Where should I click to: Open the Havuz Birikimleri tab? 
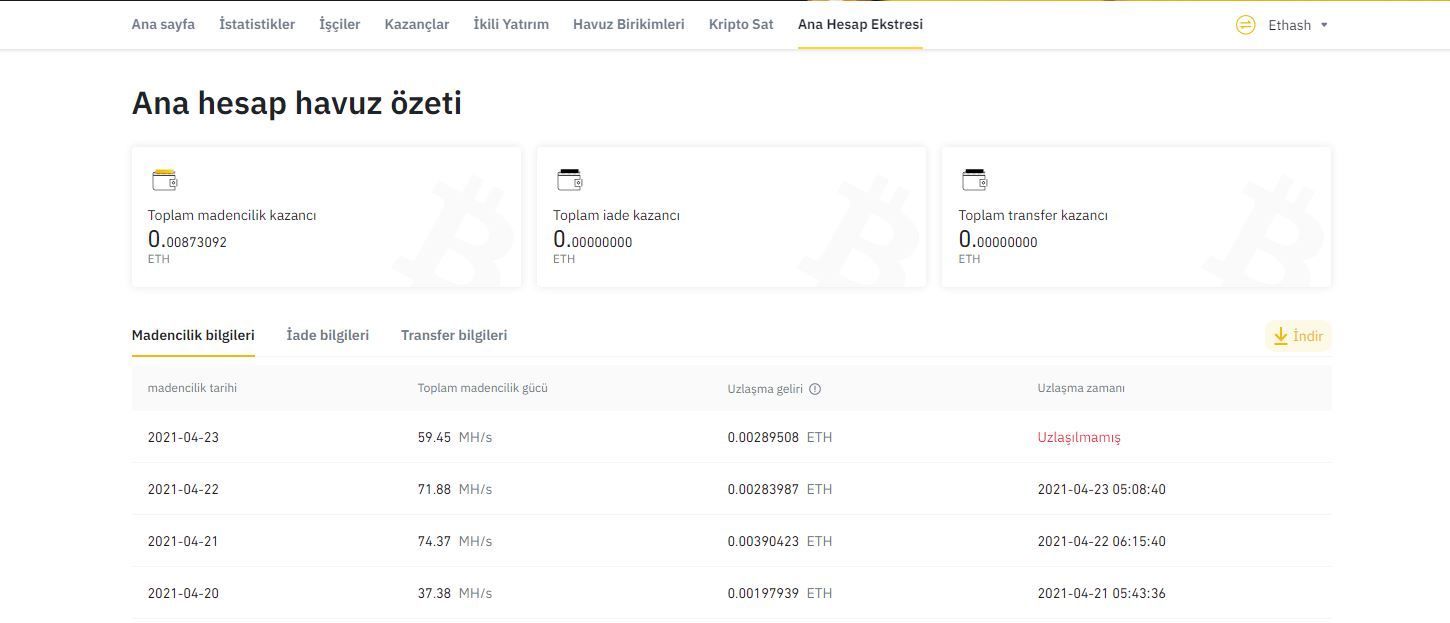(629, 24)
